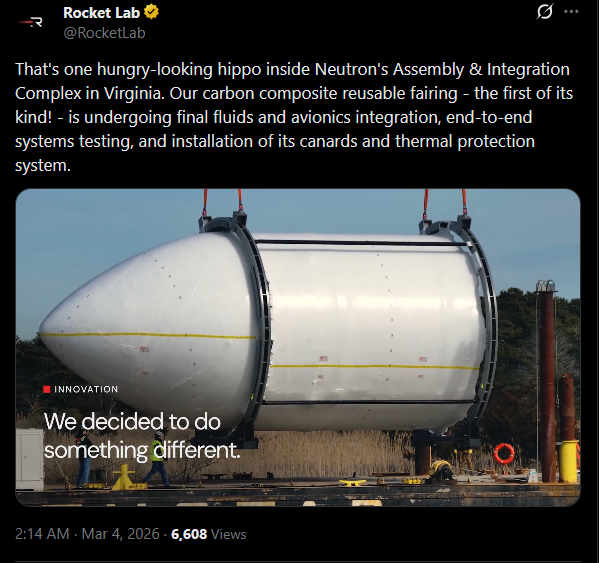Open the @RocketLab handle link
599x563 pixels.
pos(104,33)
